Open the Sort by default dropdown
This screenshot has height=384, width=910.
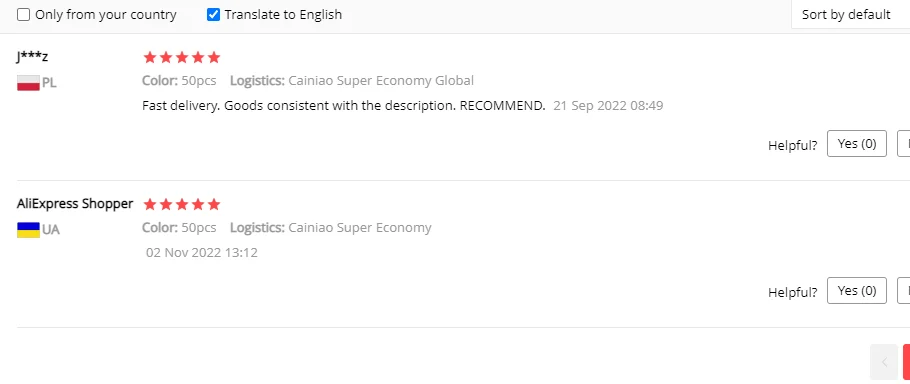point(850,15)
